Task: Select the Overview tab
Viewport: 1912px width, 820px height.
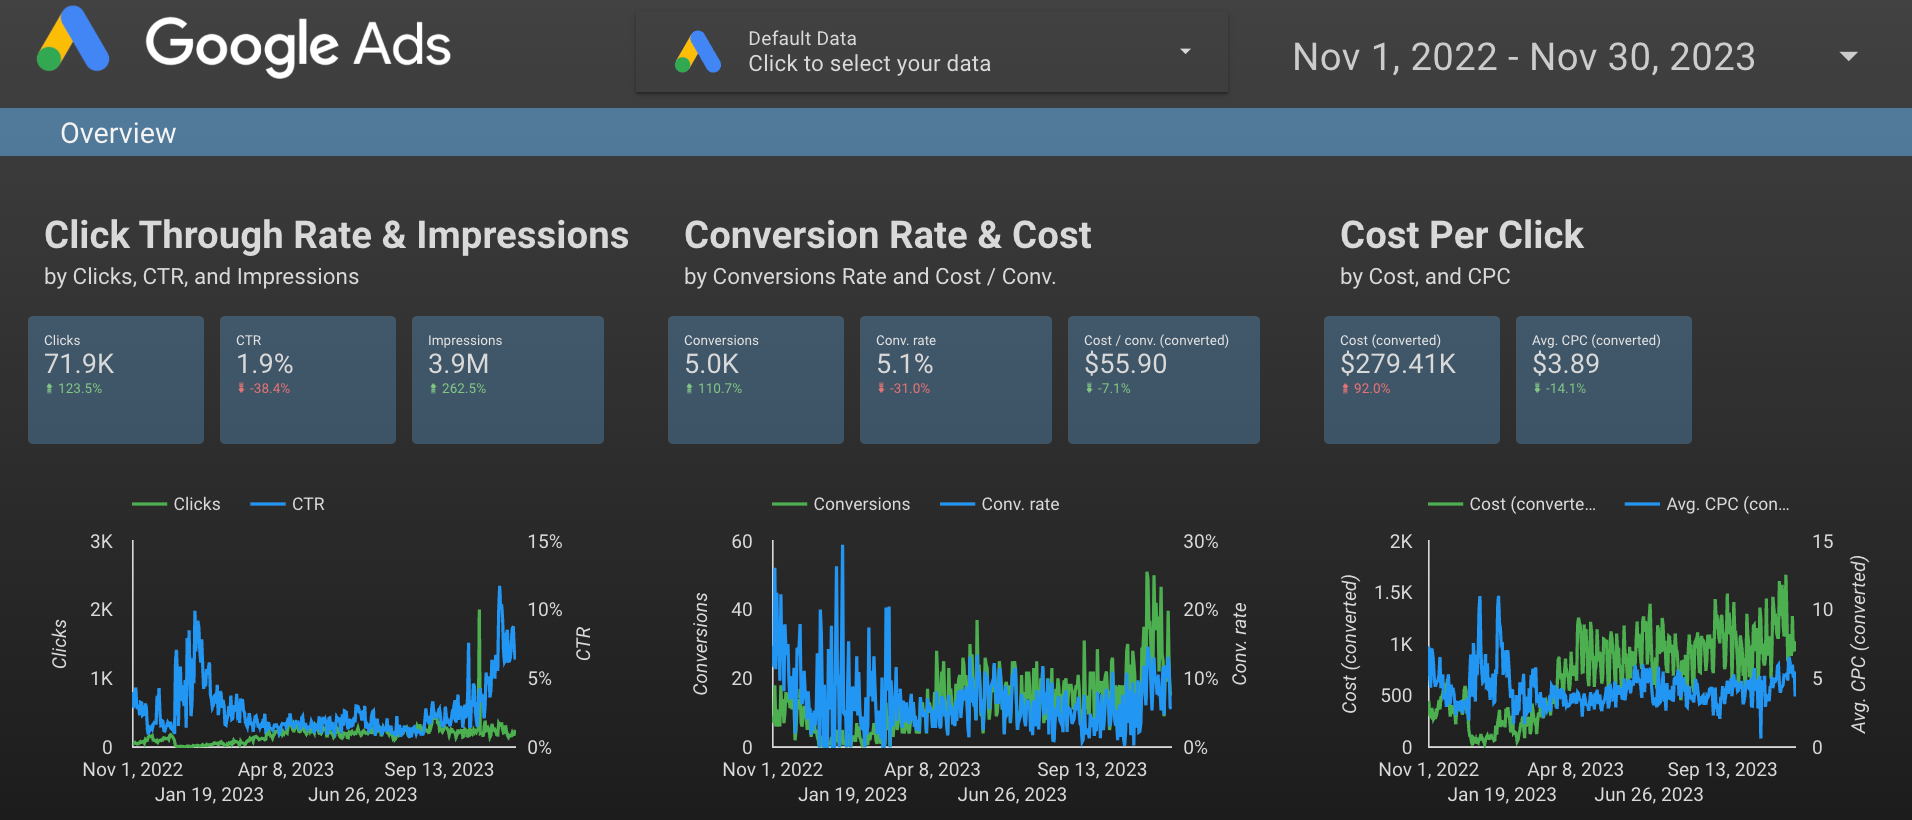Action: (x=118, y=133)
